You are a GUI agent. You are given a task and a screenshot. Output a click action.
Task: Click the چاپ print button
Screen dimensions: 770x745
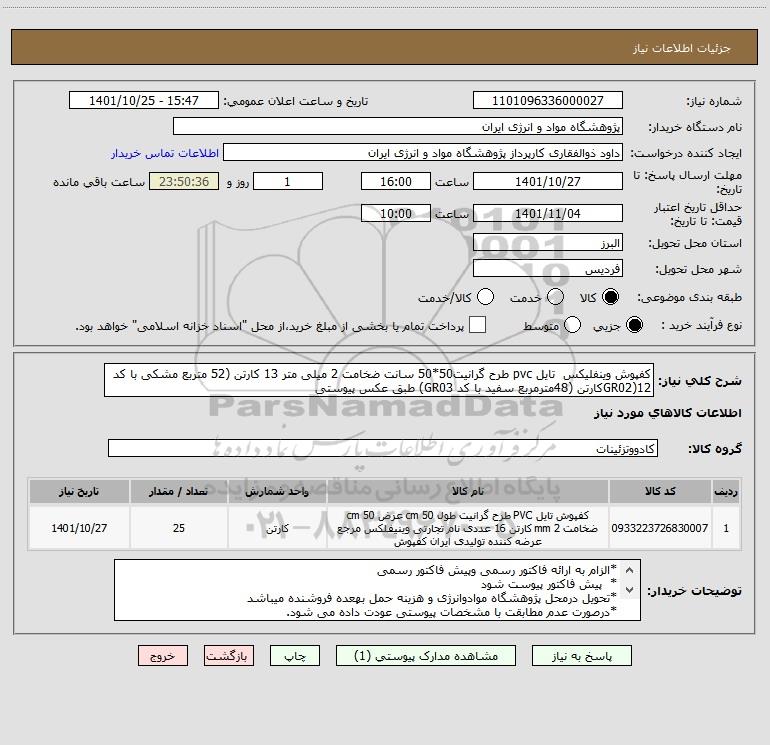pyautogui.click(x=295, y=656)
